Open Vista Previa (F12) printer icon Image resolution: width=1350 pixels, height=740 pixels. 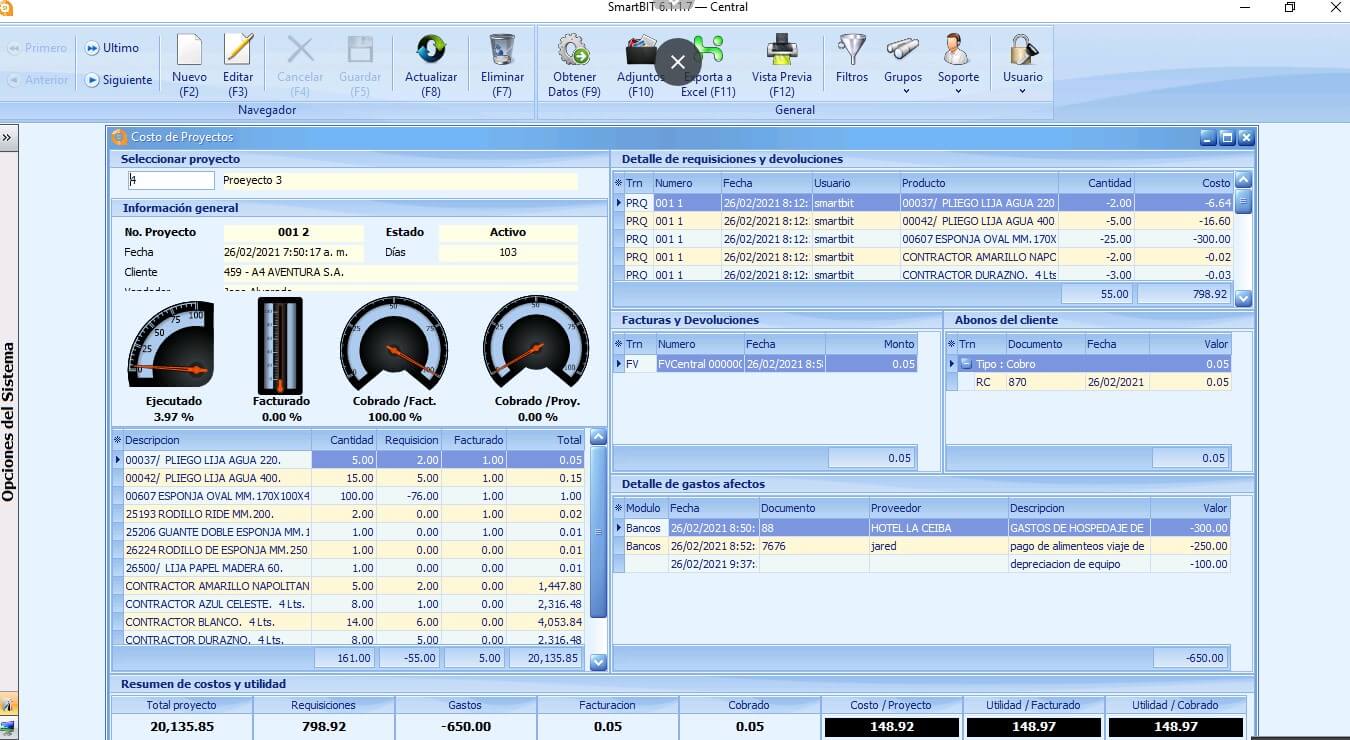coord(782,50)
